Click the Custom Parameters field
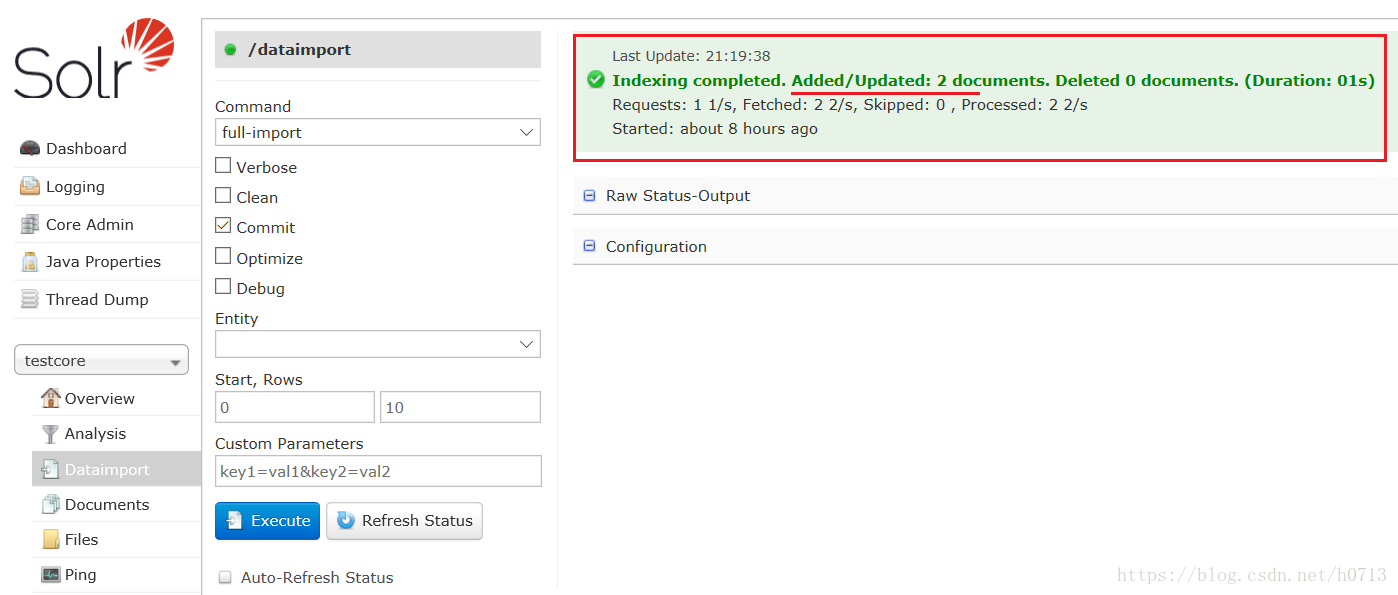 pyautogui.click(x=378, y=471)
